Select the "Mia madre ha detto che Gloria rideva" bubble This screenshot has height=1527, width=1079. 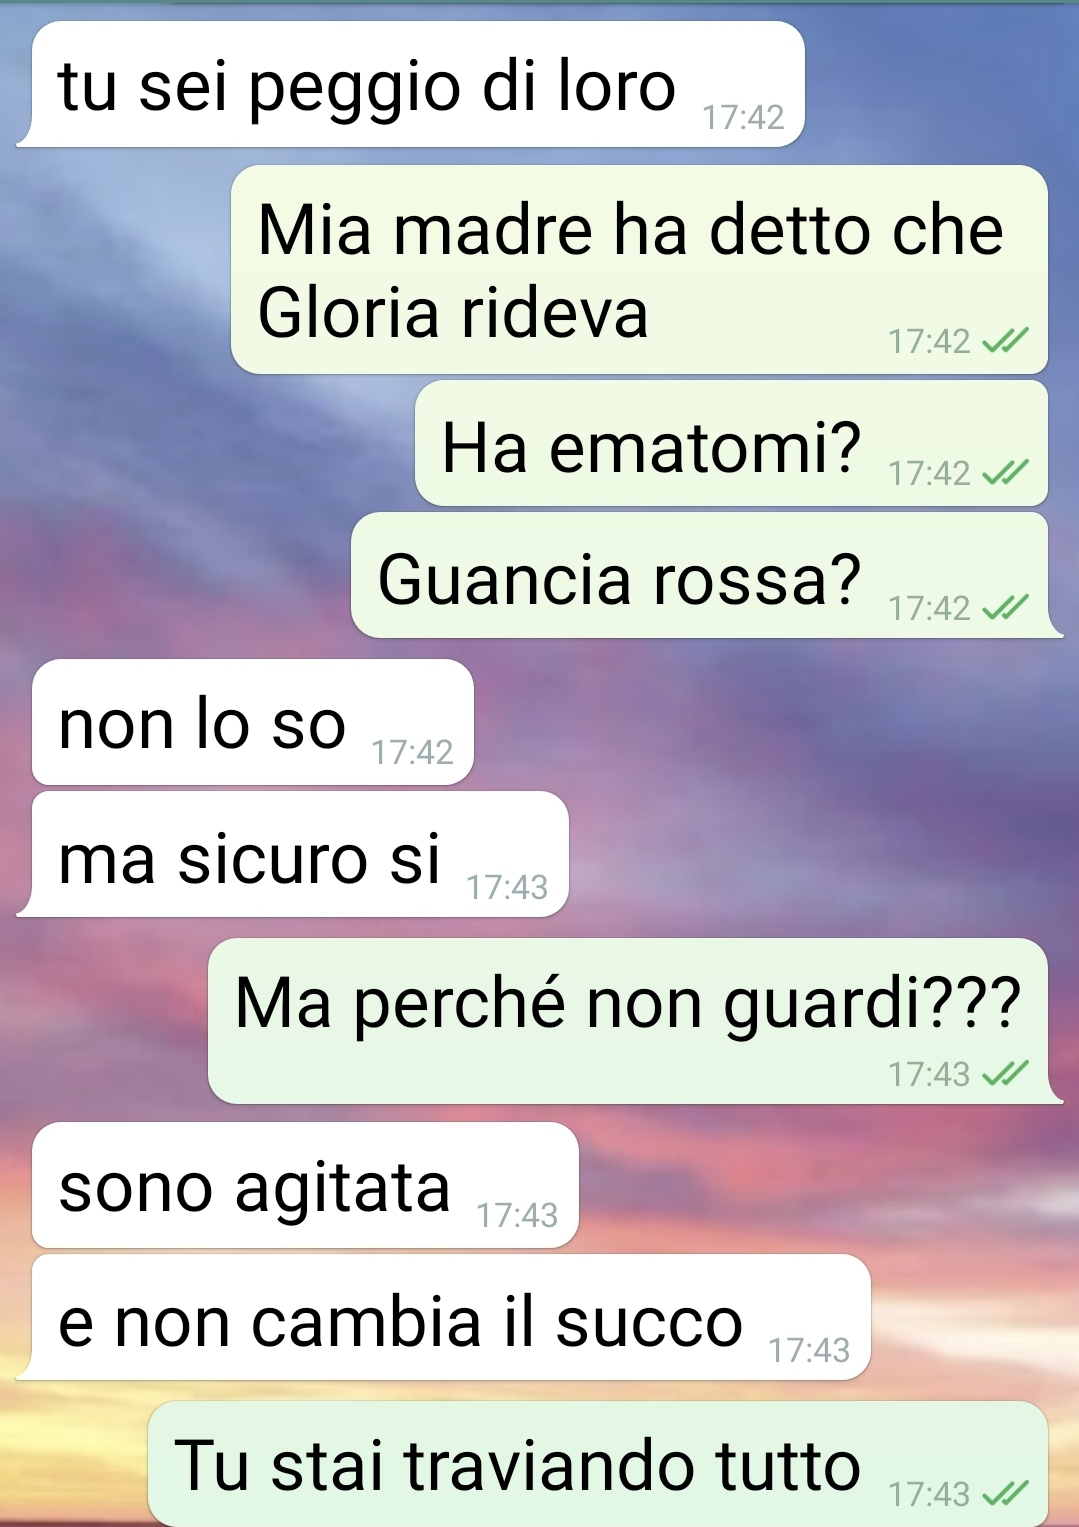point(639,270)
